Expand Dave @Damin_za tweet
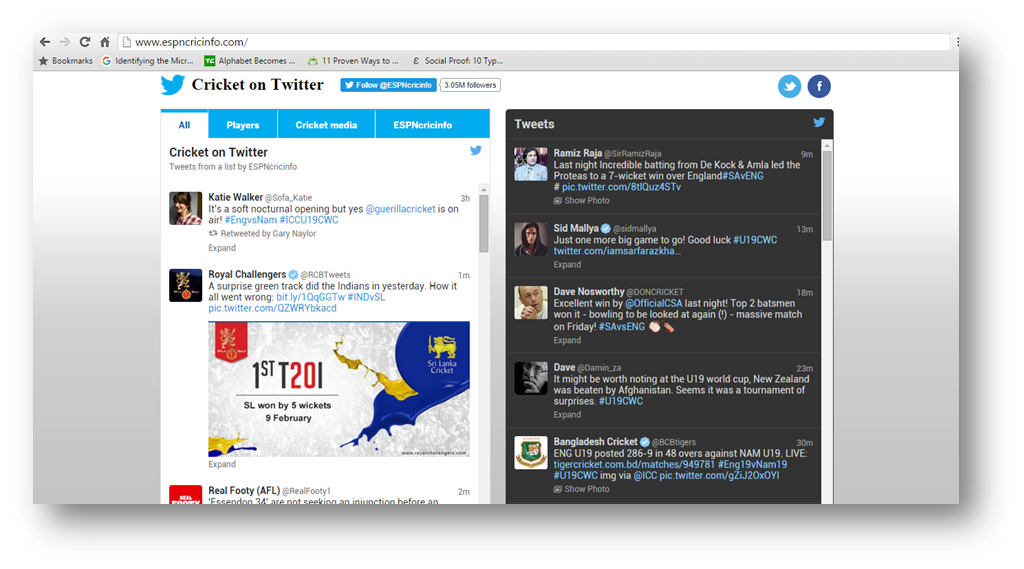This screenshot has height=569, width=1024. (x=567, y=415)
